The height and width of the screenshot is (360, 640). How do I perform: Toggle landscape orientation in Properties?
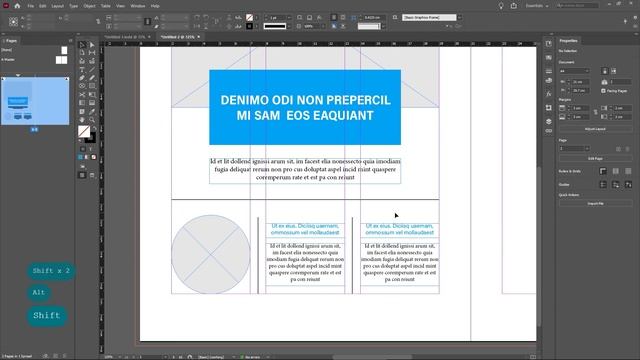coord(613,71)
